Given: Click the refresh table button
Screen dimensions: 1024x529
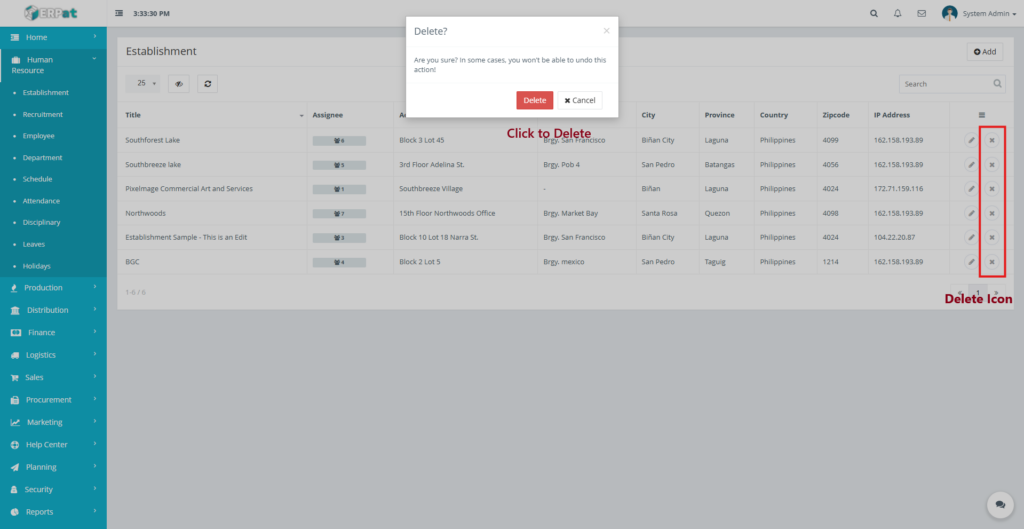Looking at the screenshot, I should 208,84.
